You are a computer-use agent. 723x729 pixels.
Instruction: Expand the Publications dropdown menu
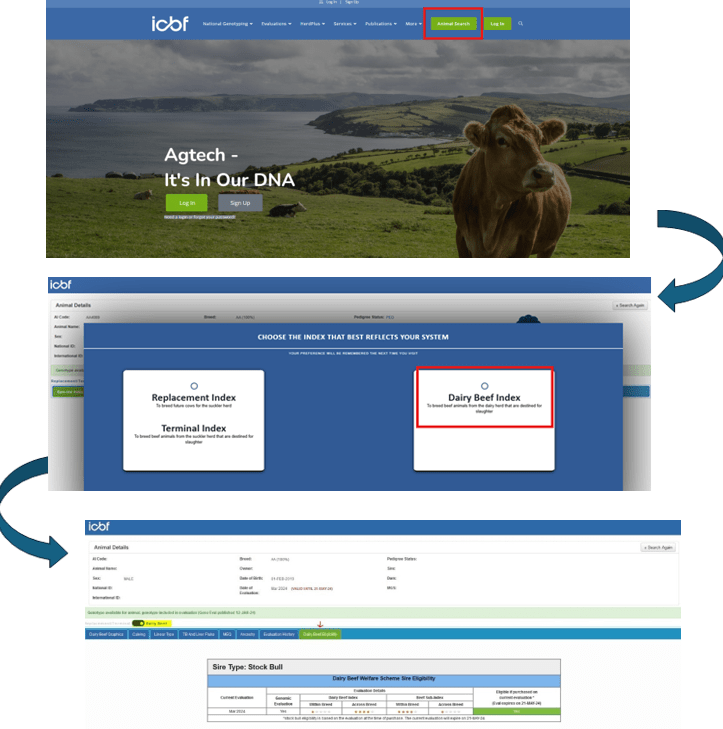tap(381, 23)
